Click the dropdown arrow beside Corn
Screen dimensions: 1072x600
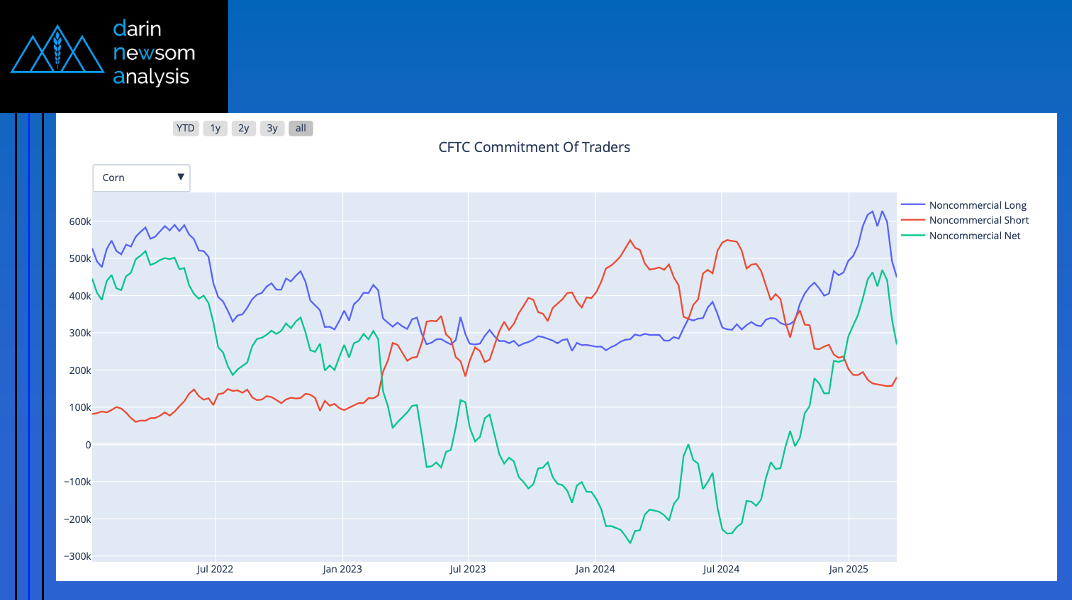pyautogui.click(x=181, y=177)
